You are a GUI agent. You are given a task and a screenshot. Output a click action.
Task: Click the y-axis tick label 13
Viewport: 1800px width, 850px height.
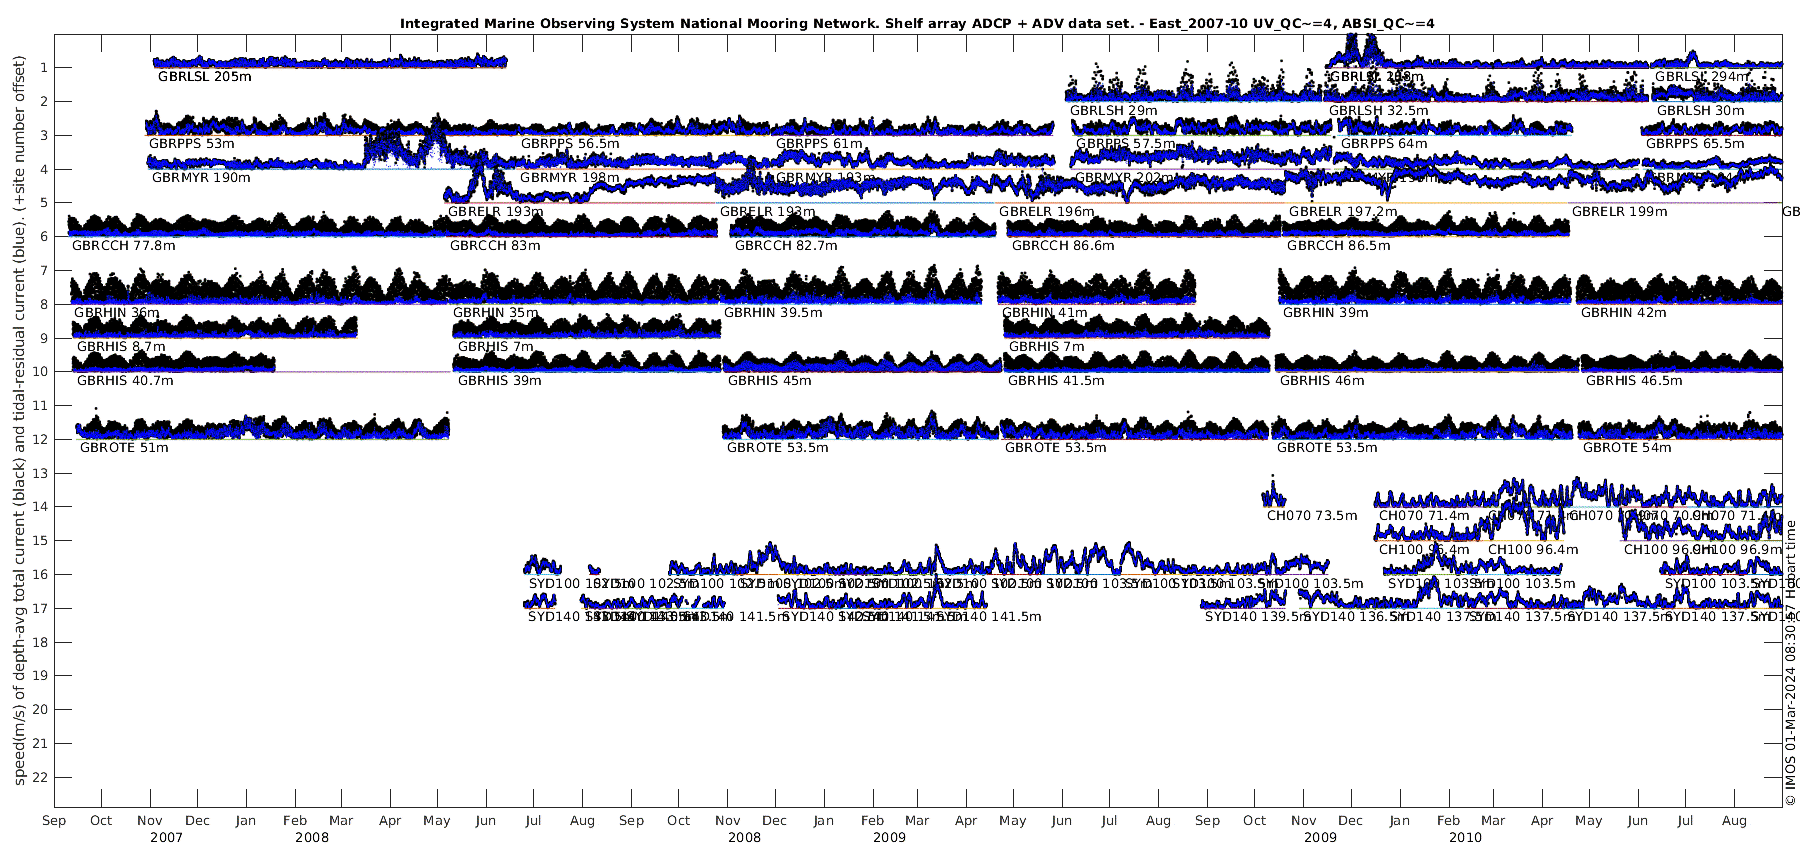42,473
